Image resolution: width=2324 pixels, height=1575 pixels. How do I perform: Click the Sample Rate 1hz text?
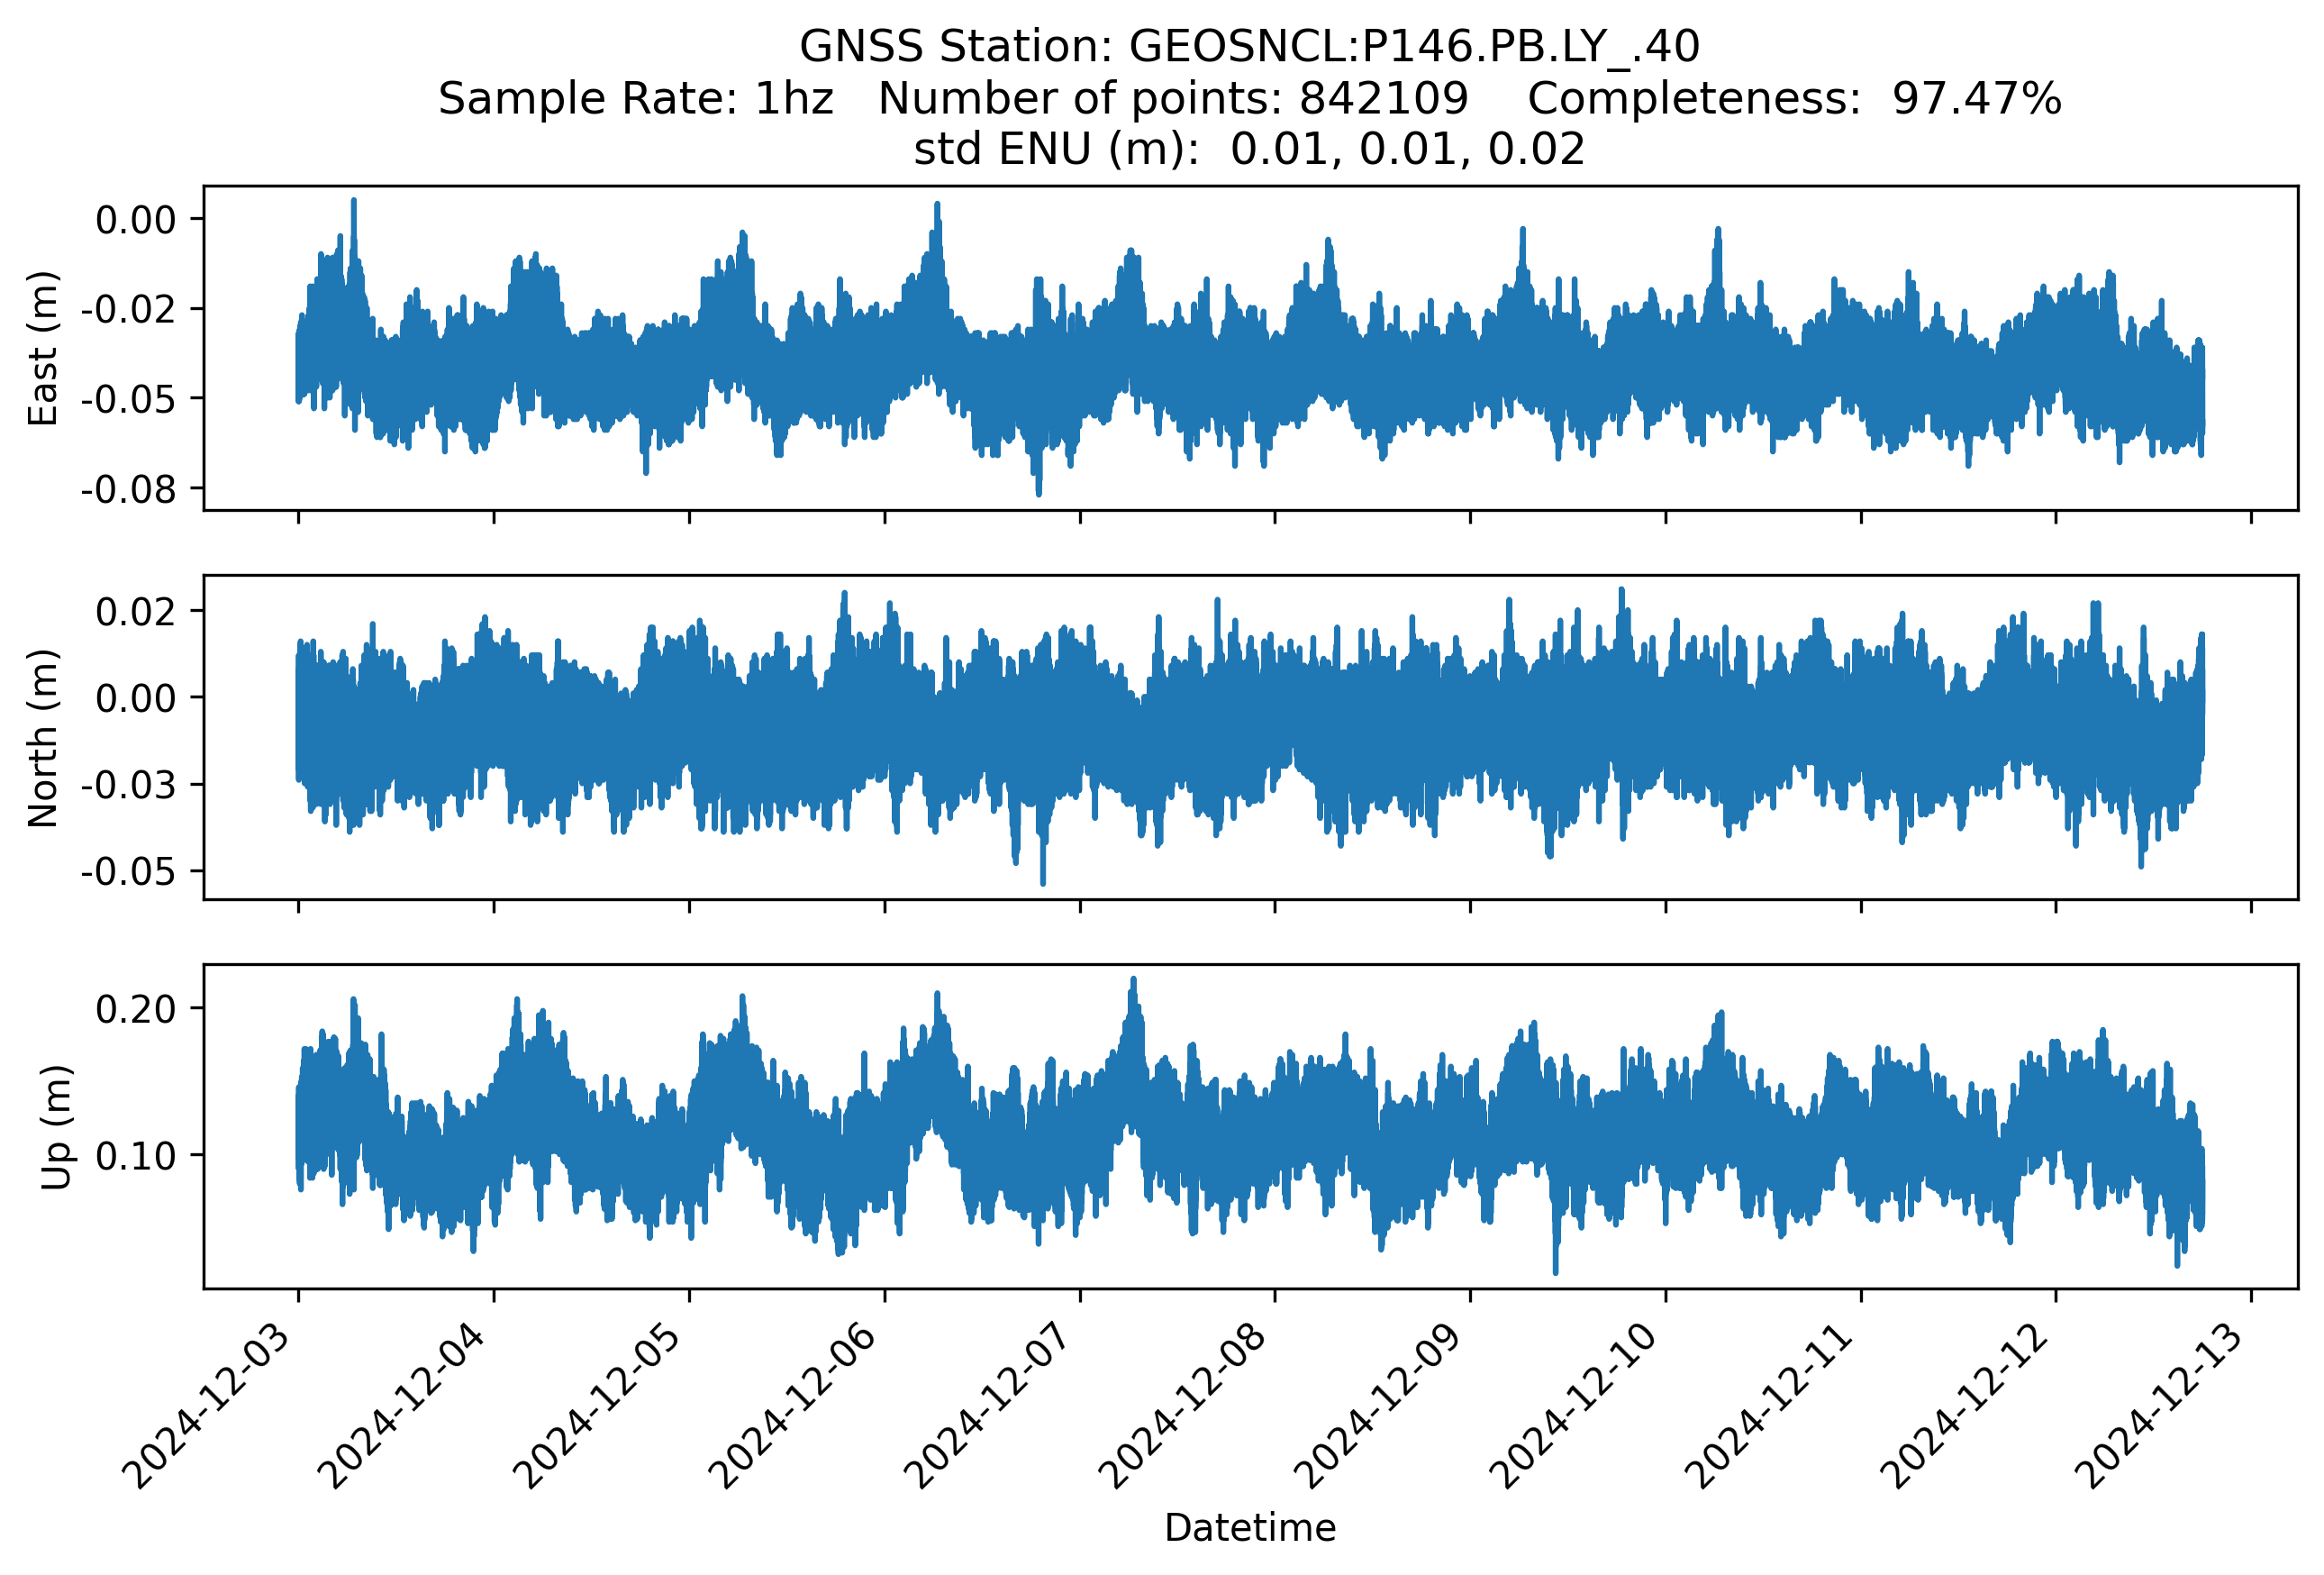pyautogui.click(x=636, y=99)
